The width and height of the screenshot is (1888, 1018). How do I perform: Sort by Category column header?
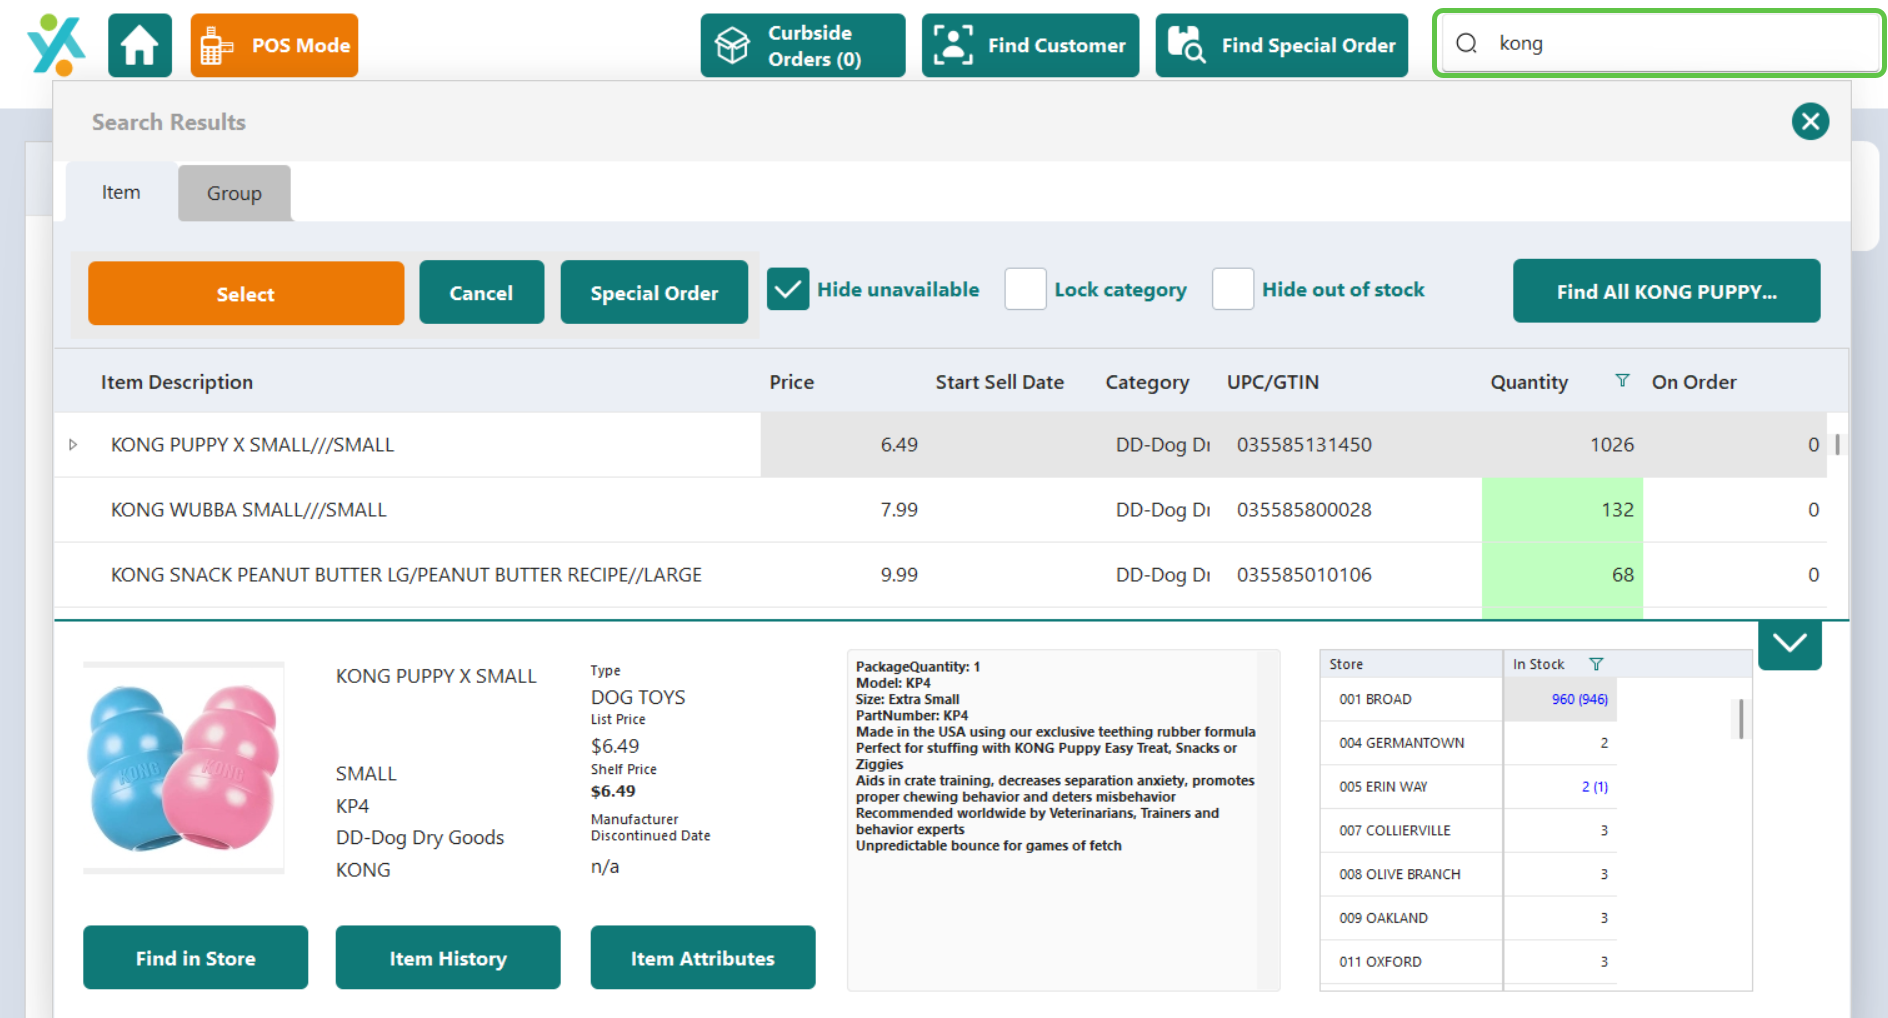[1147, 382]
